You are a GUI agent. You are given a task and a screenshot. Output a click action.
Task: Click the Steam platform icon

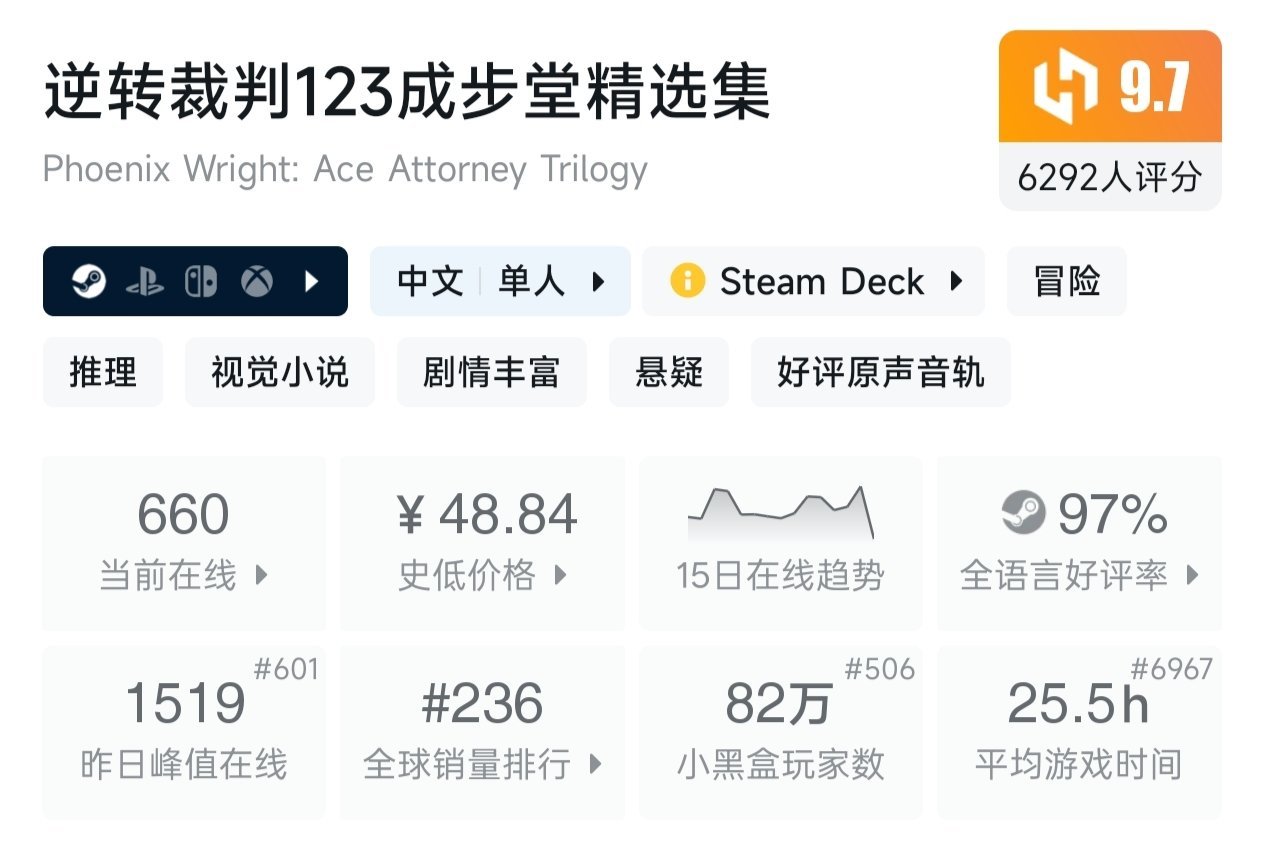[88, 282]
